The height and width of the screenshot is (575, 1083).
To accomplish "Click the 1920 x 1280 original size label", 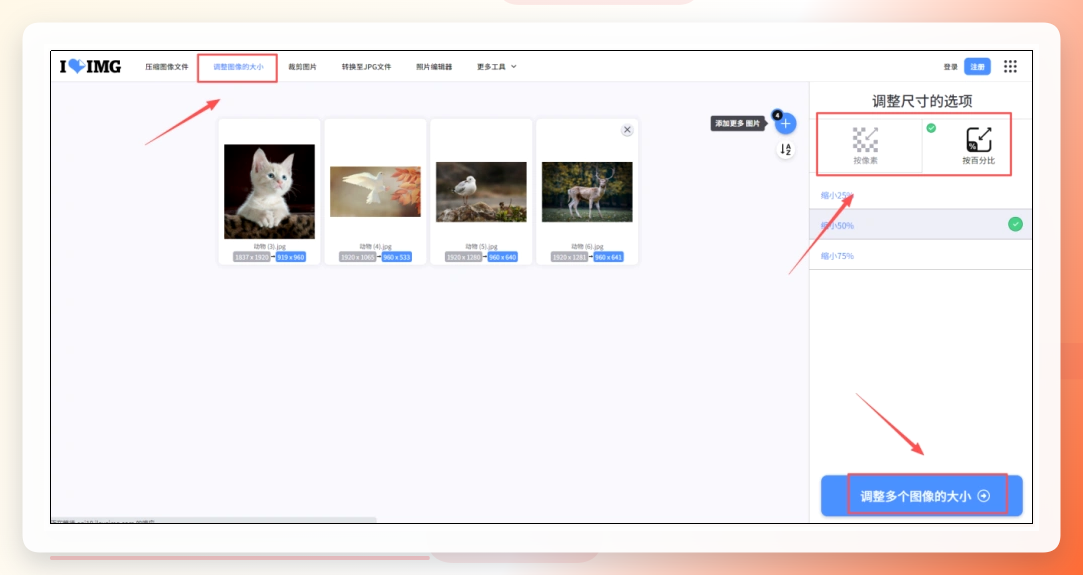I will (x=463, y=257).
